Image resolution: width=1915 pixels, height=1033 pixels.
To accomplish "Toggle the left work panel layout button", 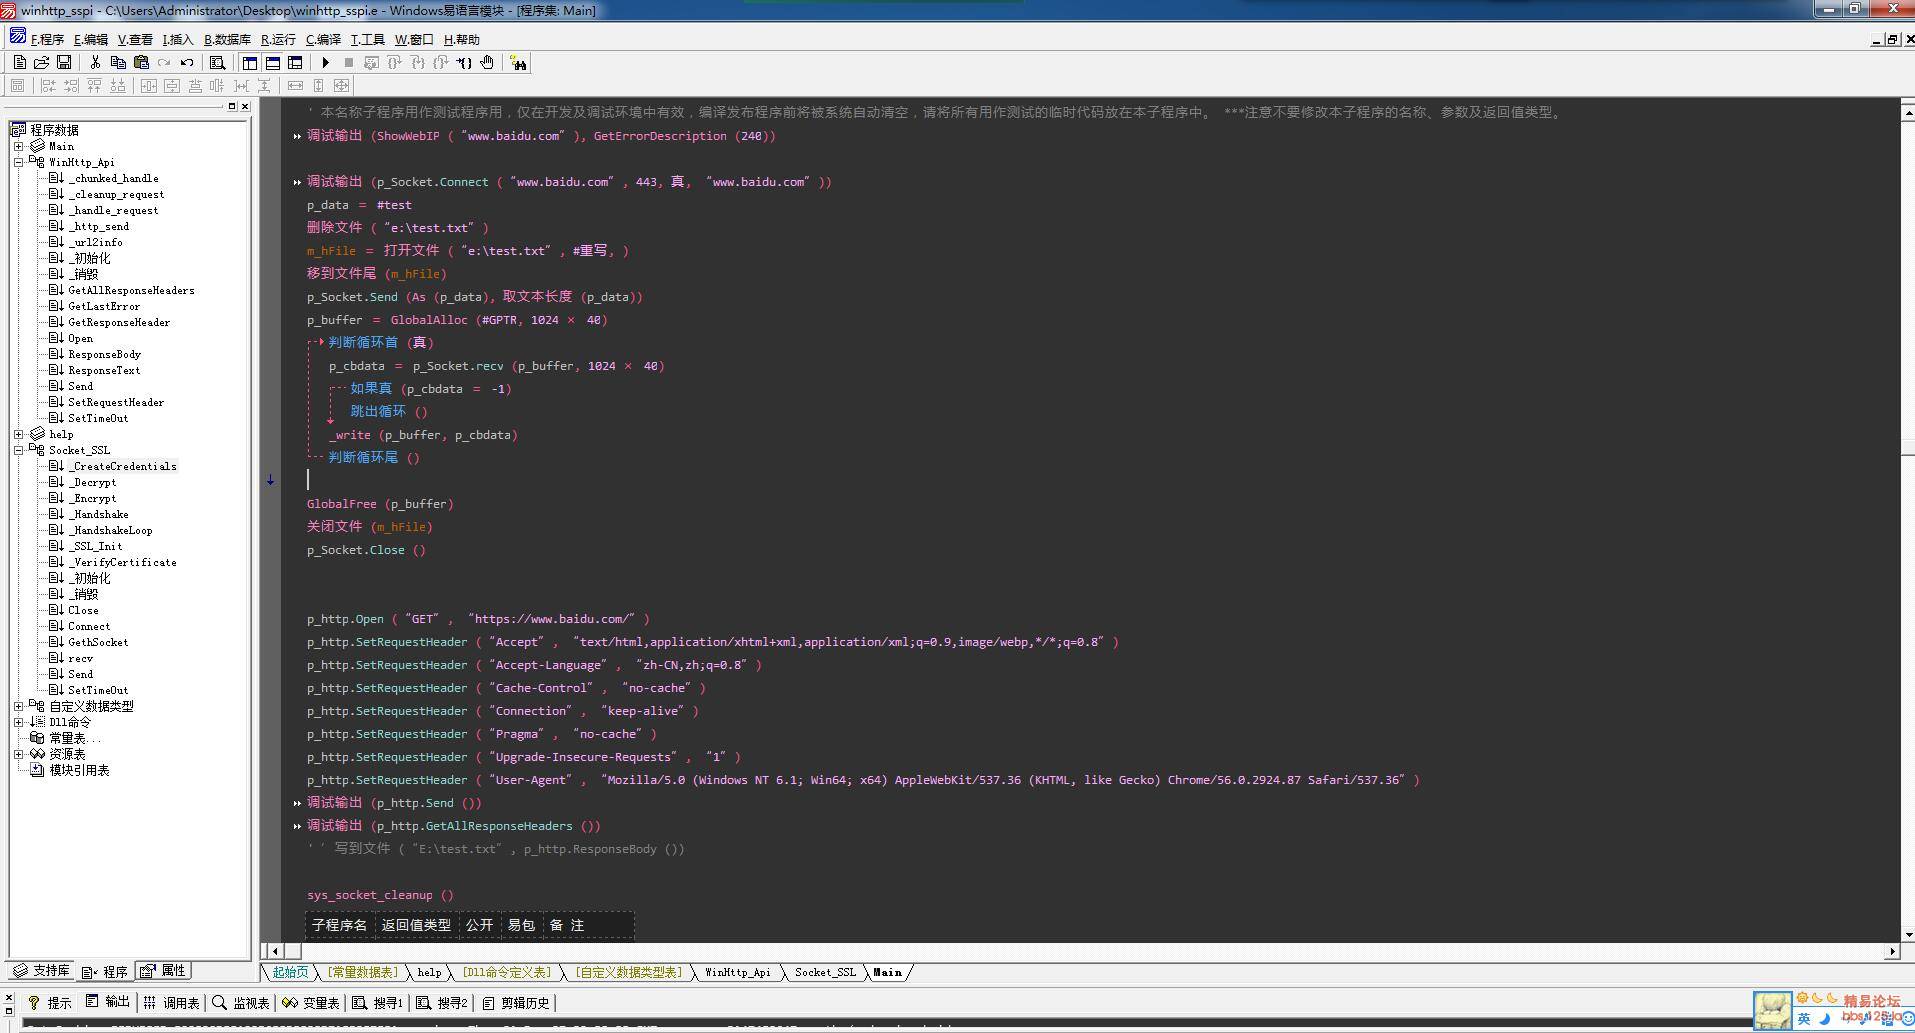I will [x=250, y=62].
